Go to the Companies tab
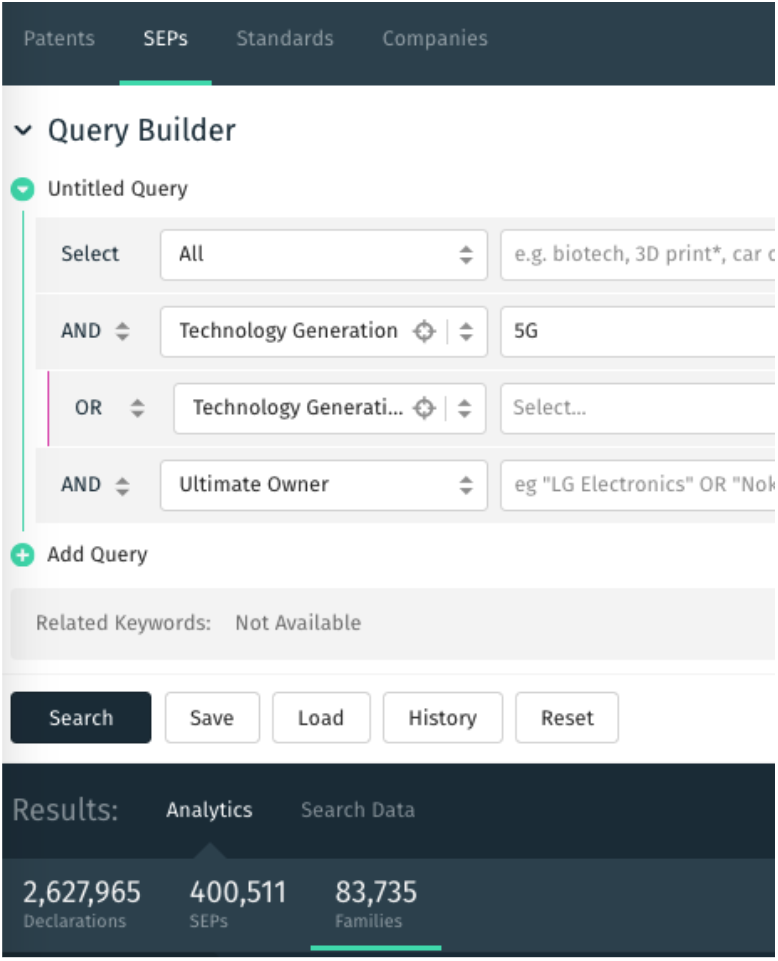The image size is (778, 961). [435, 39]
